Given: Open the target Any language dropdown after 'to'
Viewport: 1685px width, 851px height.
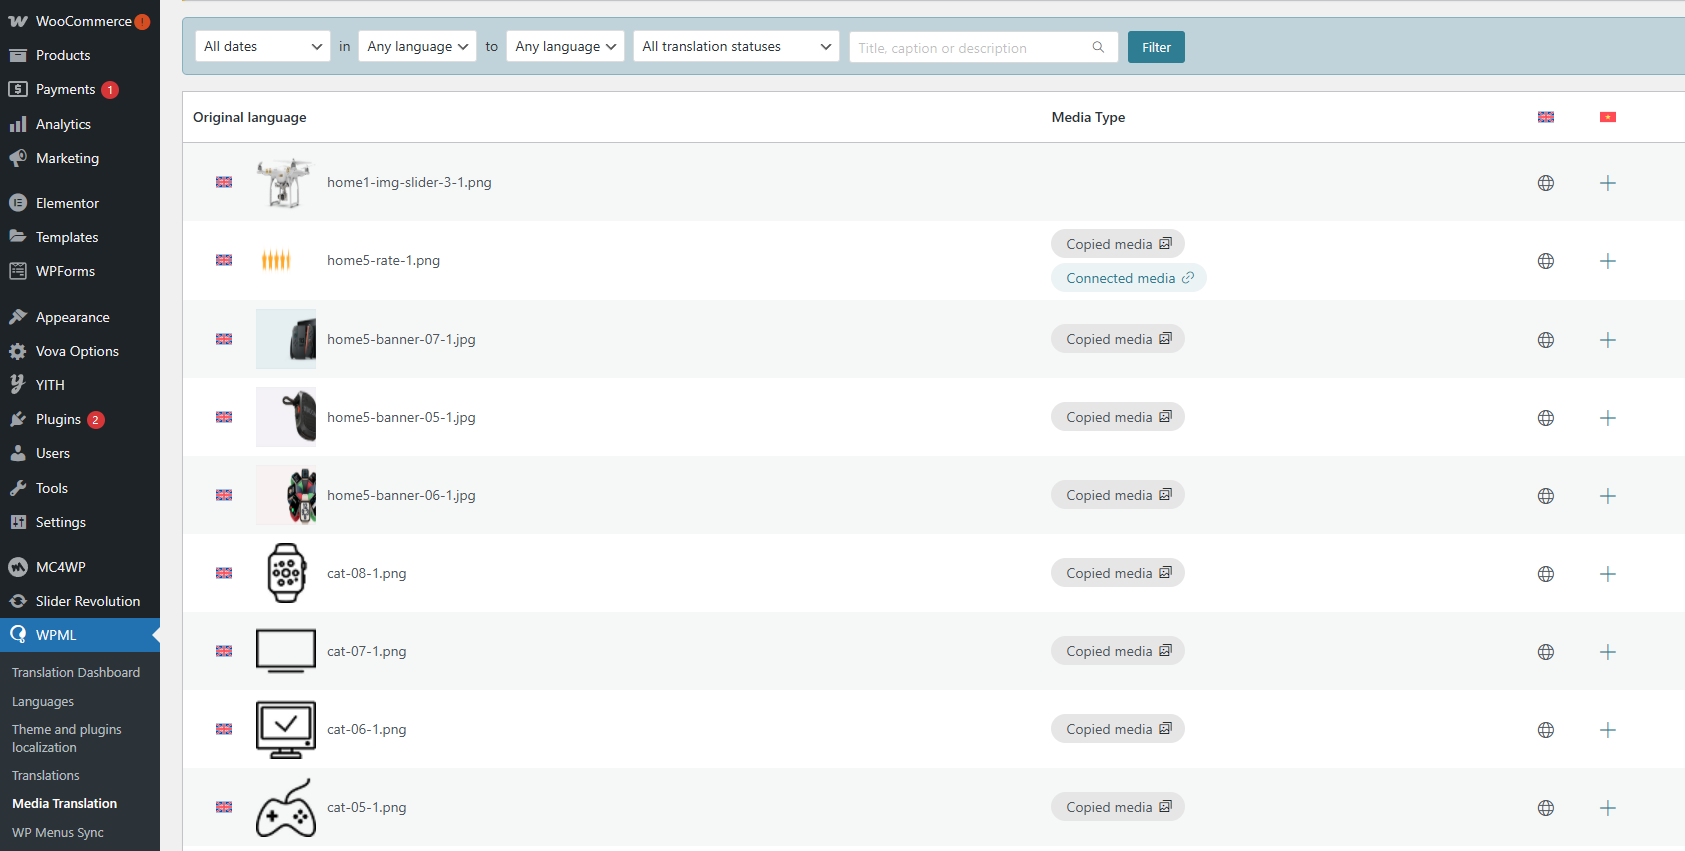Looking at the screenshot, I should [565, 47].
